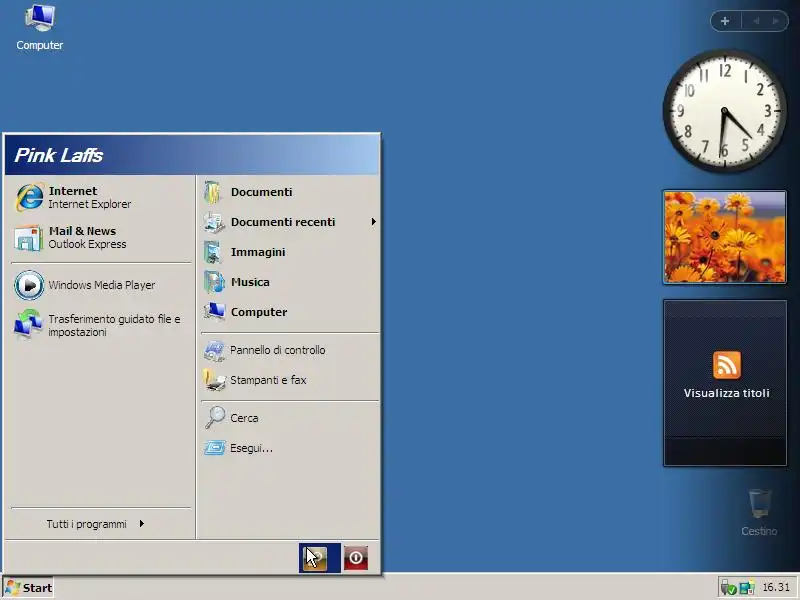Click the RSS feed orange icon

click(x=727, y=365)
